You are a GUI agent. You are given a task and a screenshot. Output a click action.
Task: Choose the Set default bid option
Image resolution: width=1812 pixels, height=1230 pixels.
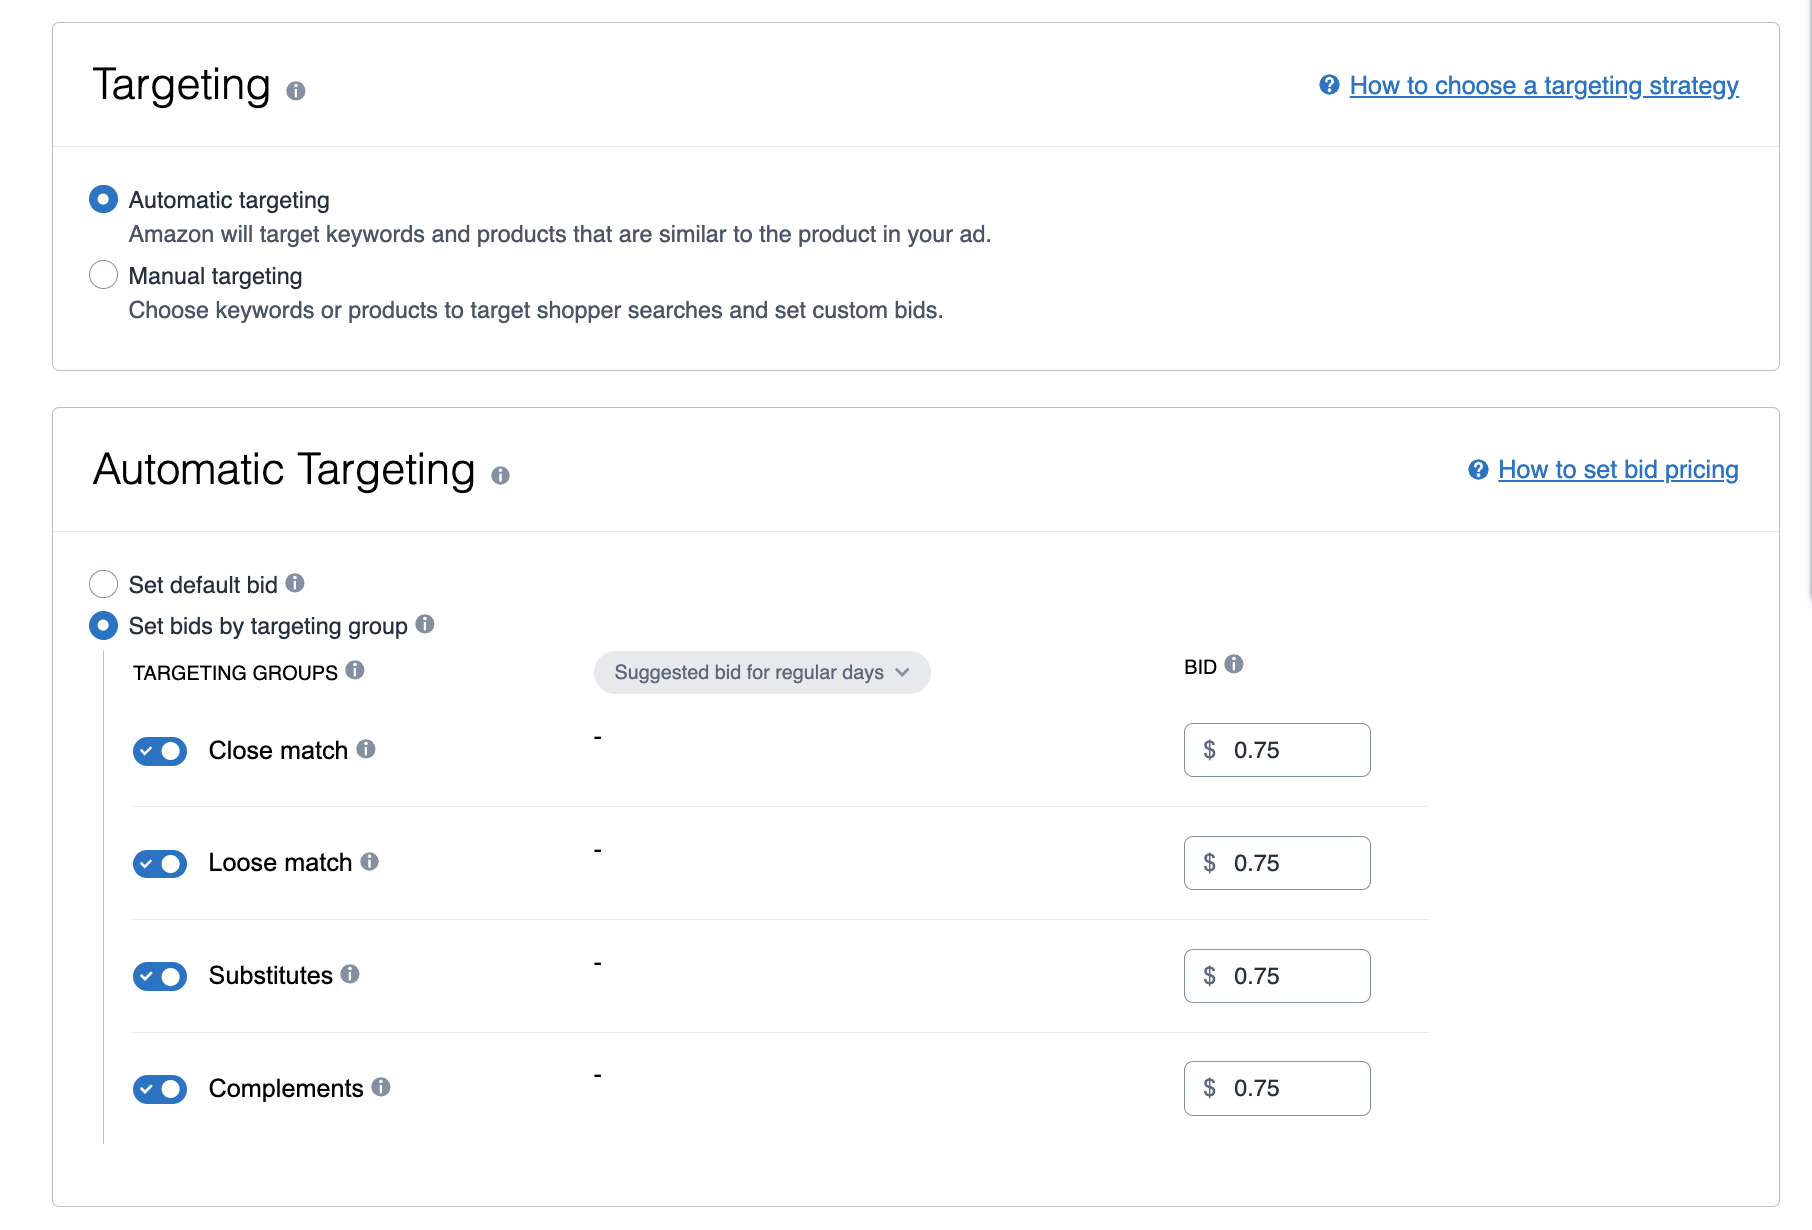coord(103,584)
